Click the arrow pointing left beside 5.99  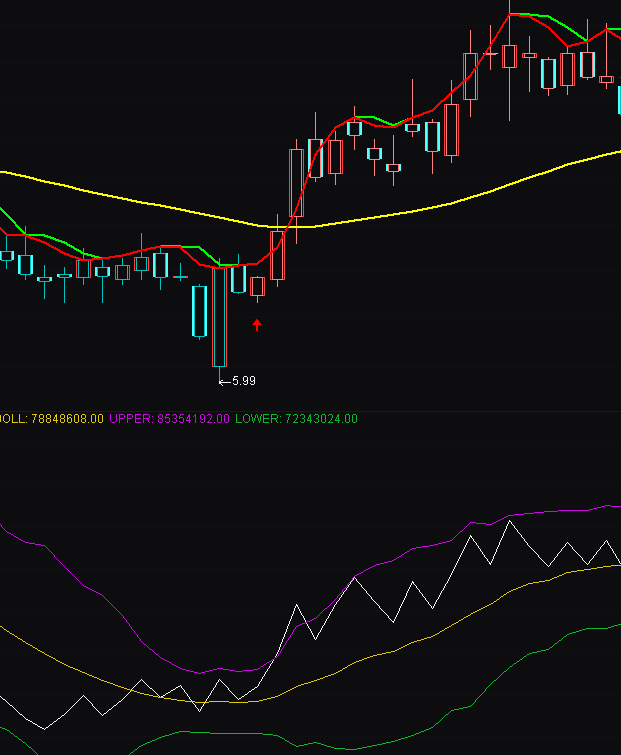tap(223, 381)
